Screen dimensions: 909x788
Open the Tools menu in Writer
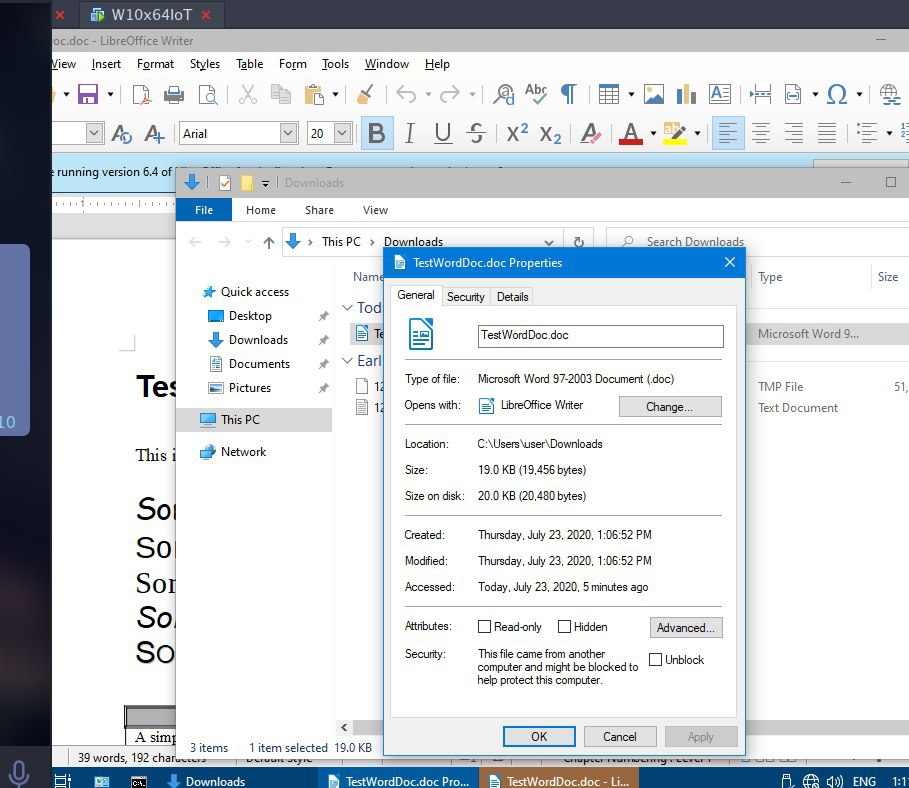point(336,64)
